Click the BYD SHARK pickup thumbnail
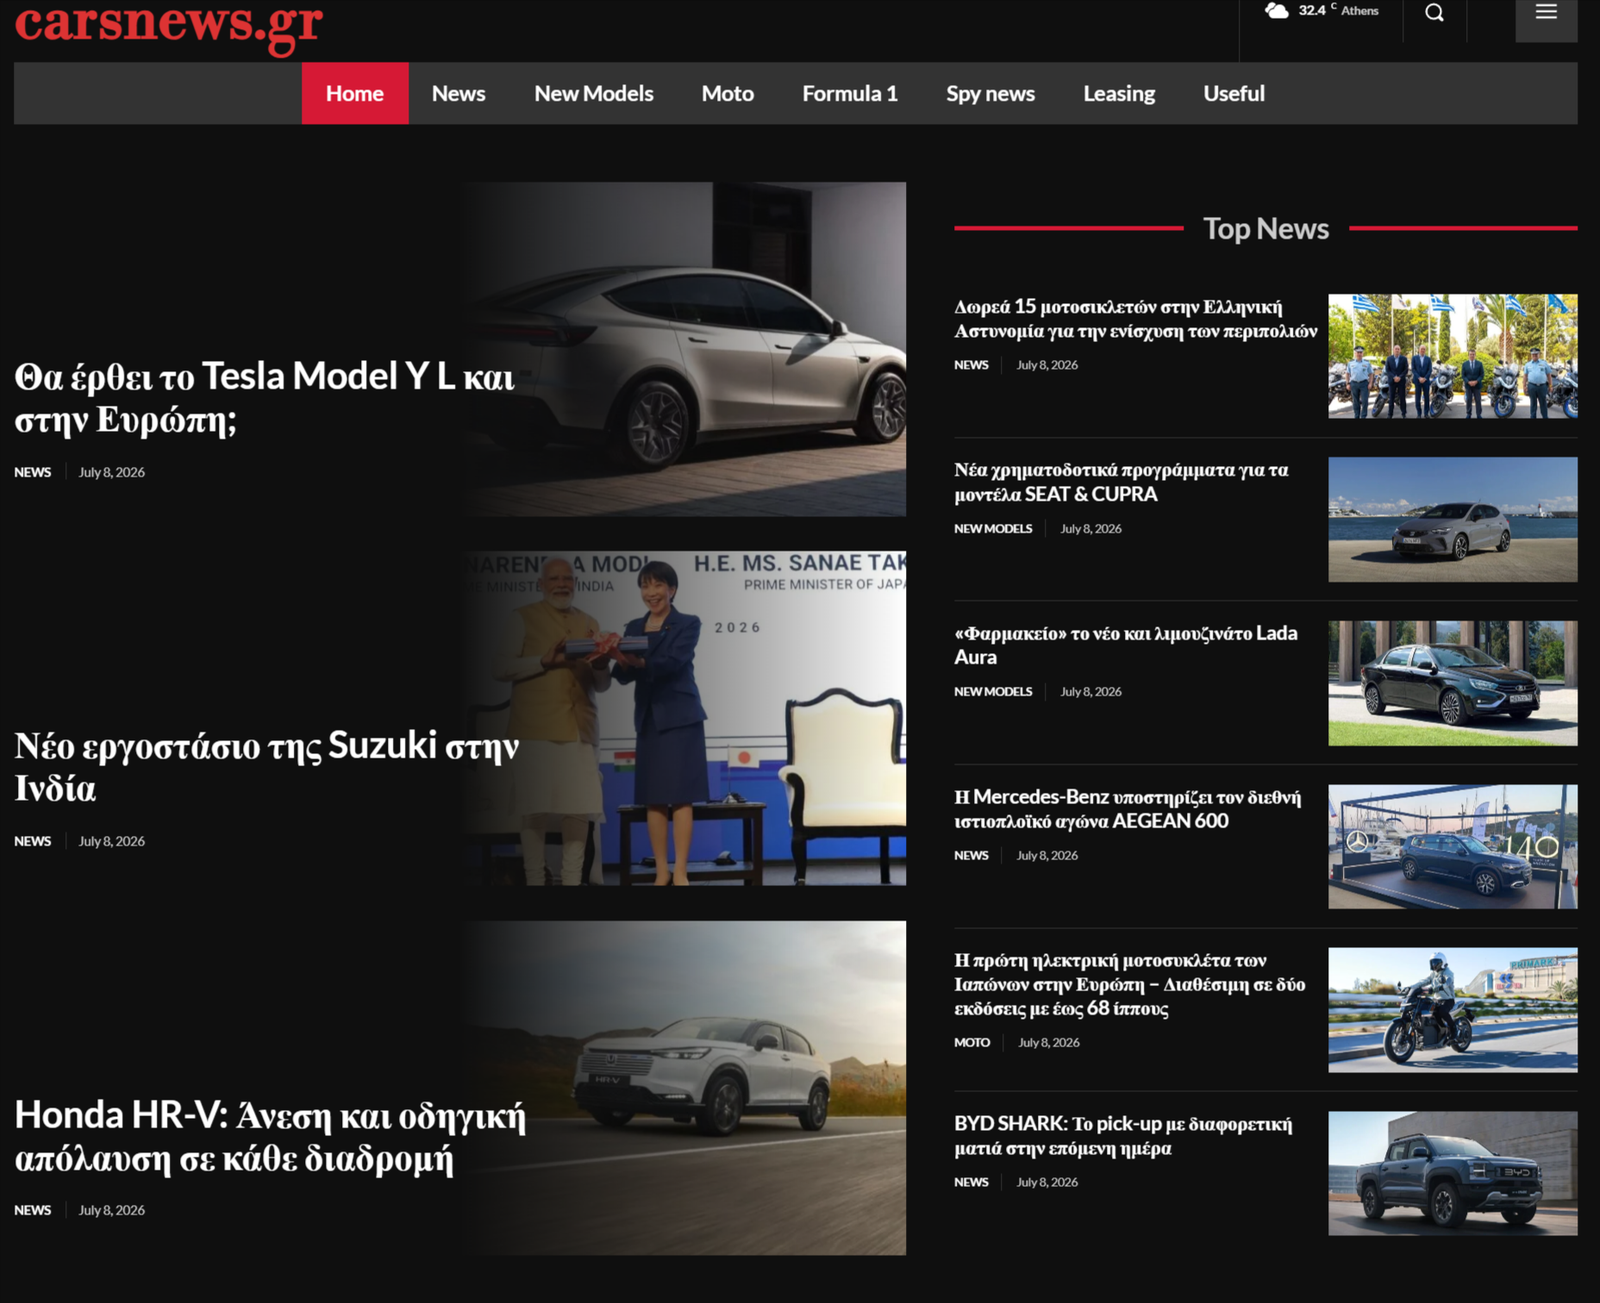 point(1453,1173)
